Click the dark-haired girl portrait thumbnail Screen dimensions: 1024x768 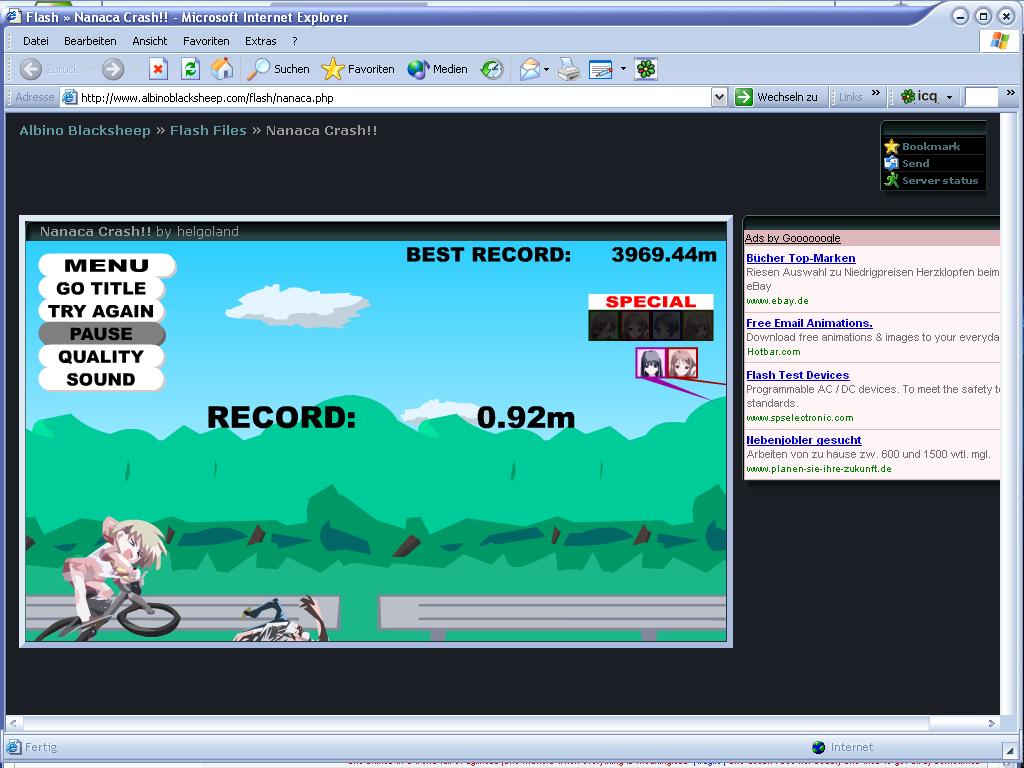click(651, 363)
